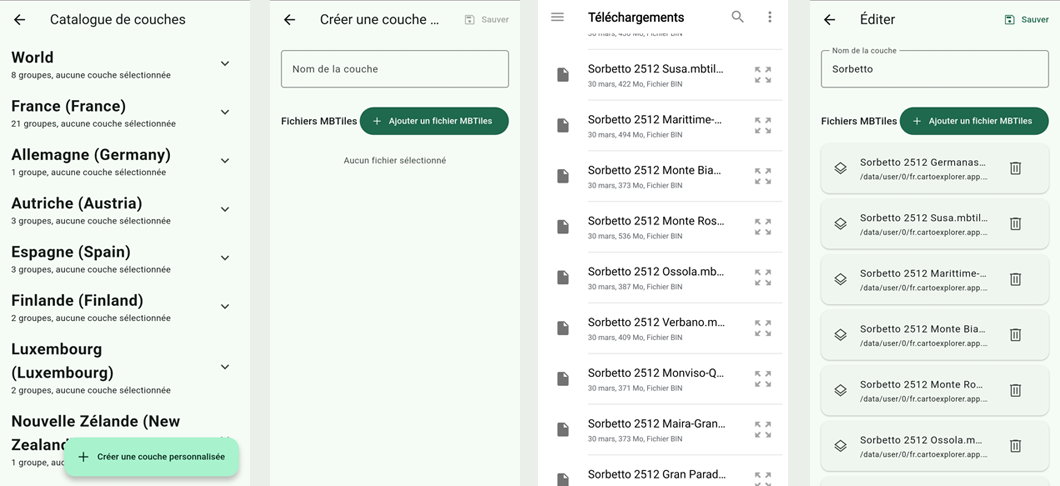The width and height of the screenshot is (1060, 486).
Task: Expand France (France) group list
Action: (225, 112)
